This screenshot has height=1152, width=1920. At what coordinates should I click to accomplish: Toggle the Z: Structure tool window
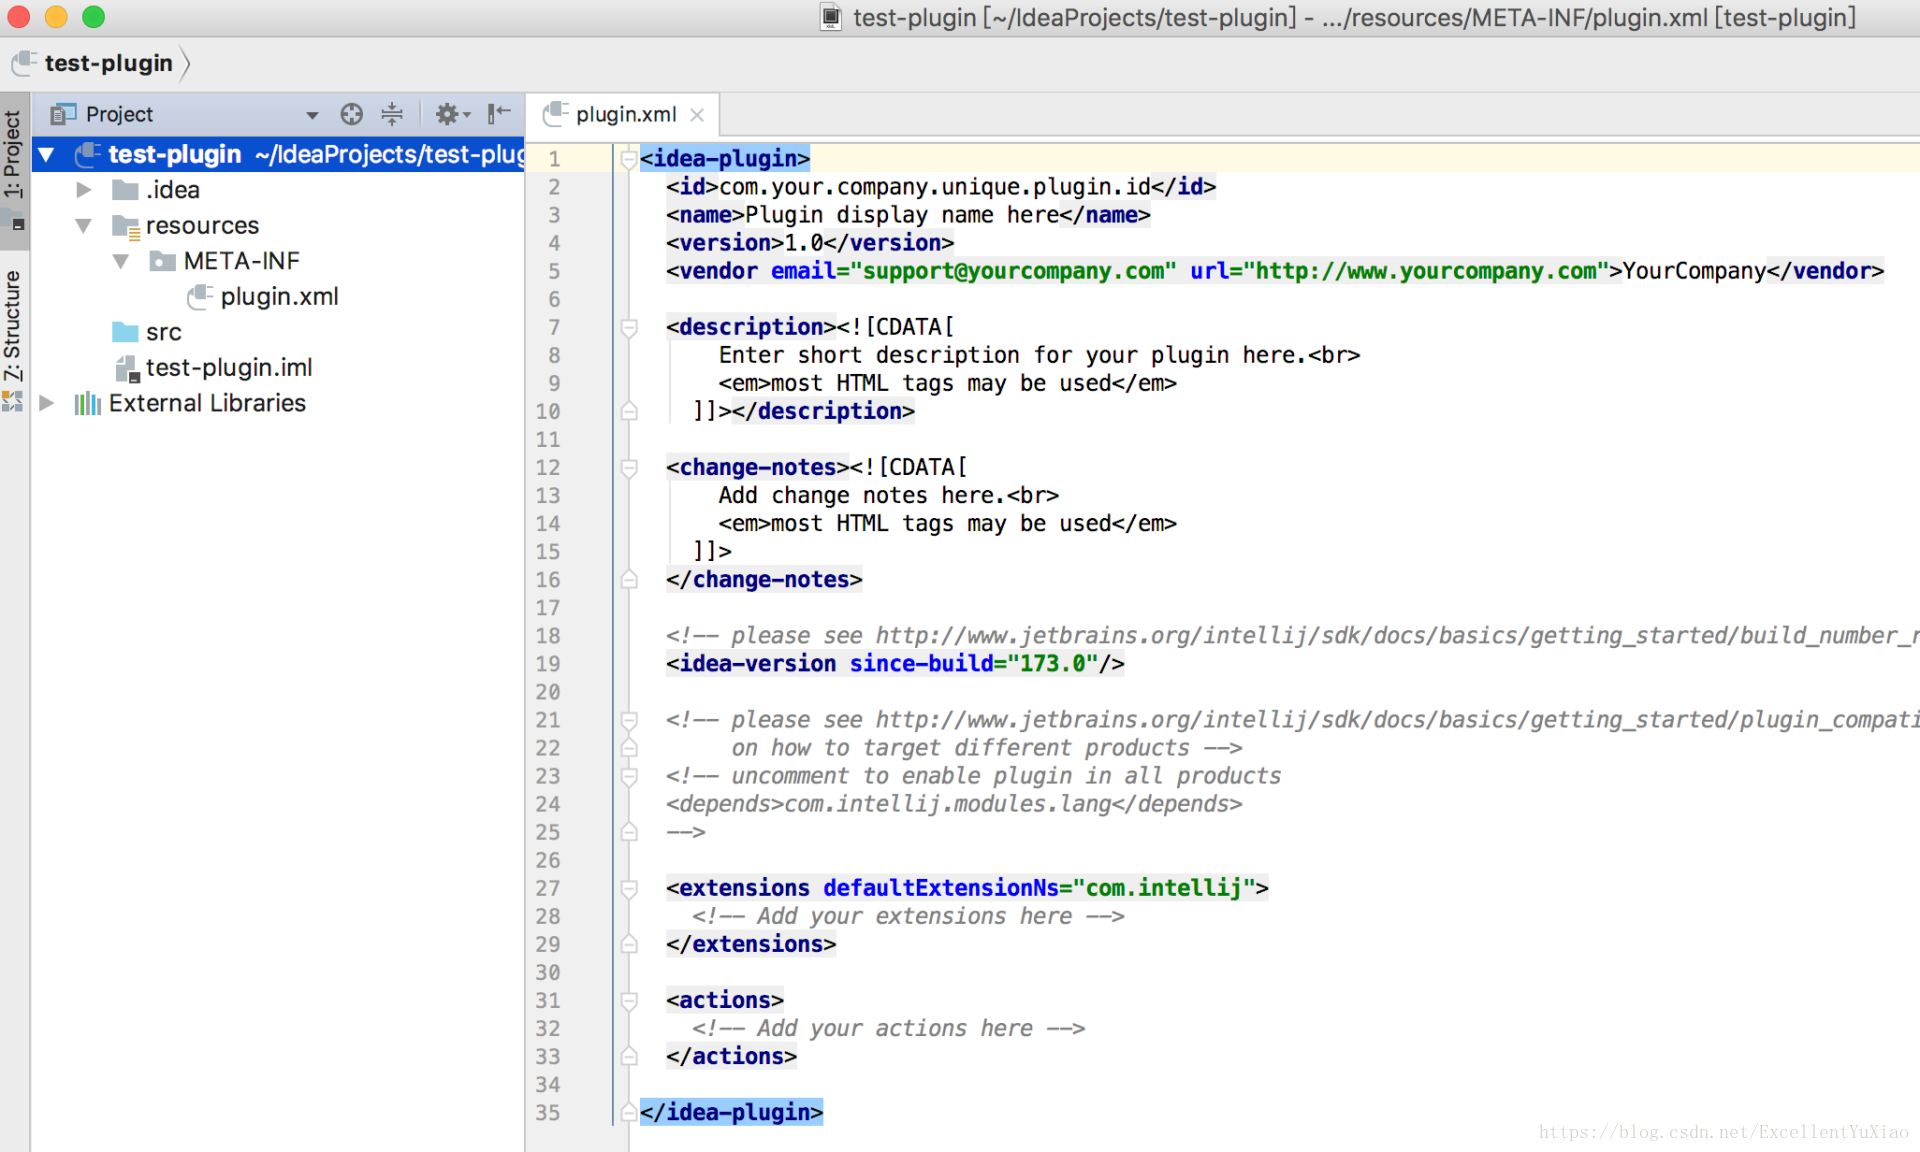click(x=13, y=326)
